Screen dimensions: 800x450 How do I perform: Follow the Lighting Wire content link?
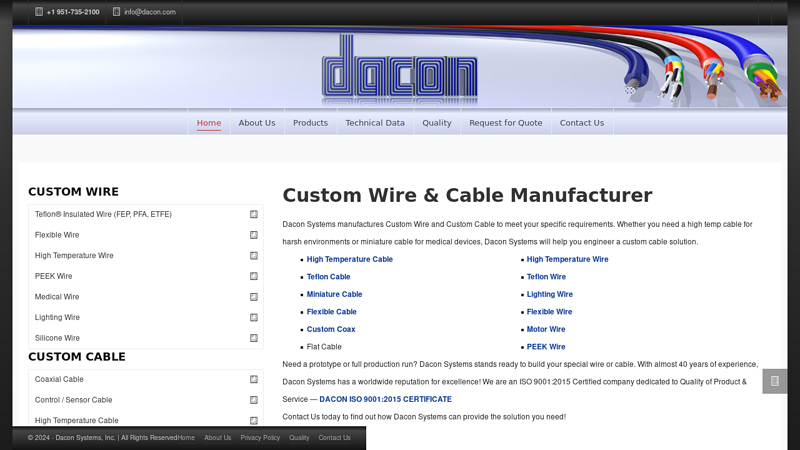tap(549, 294)
